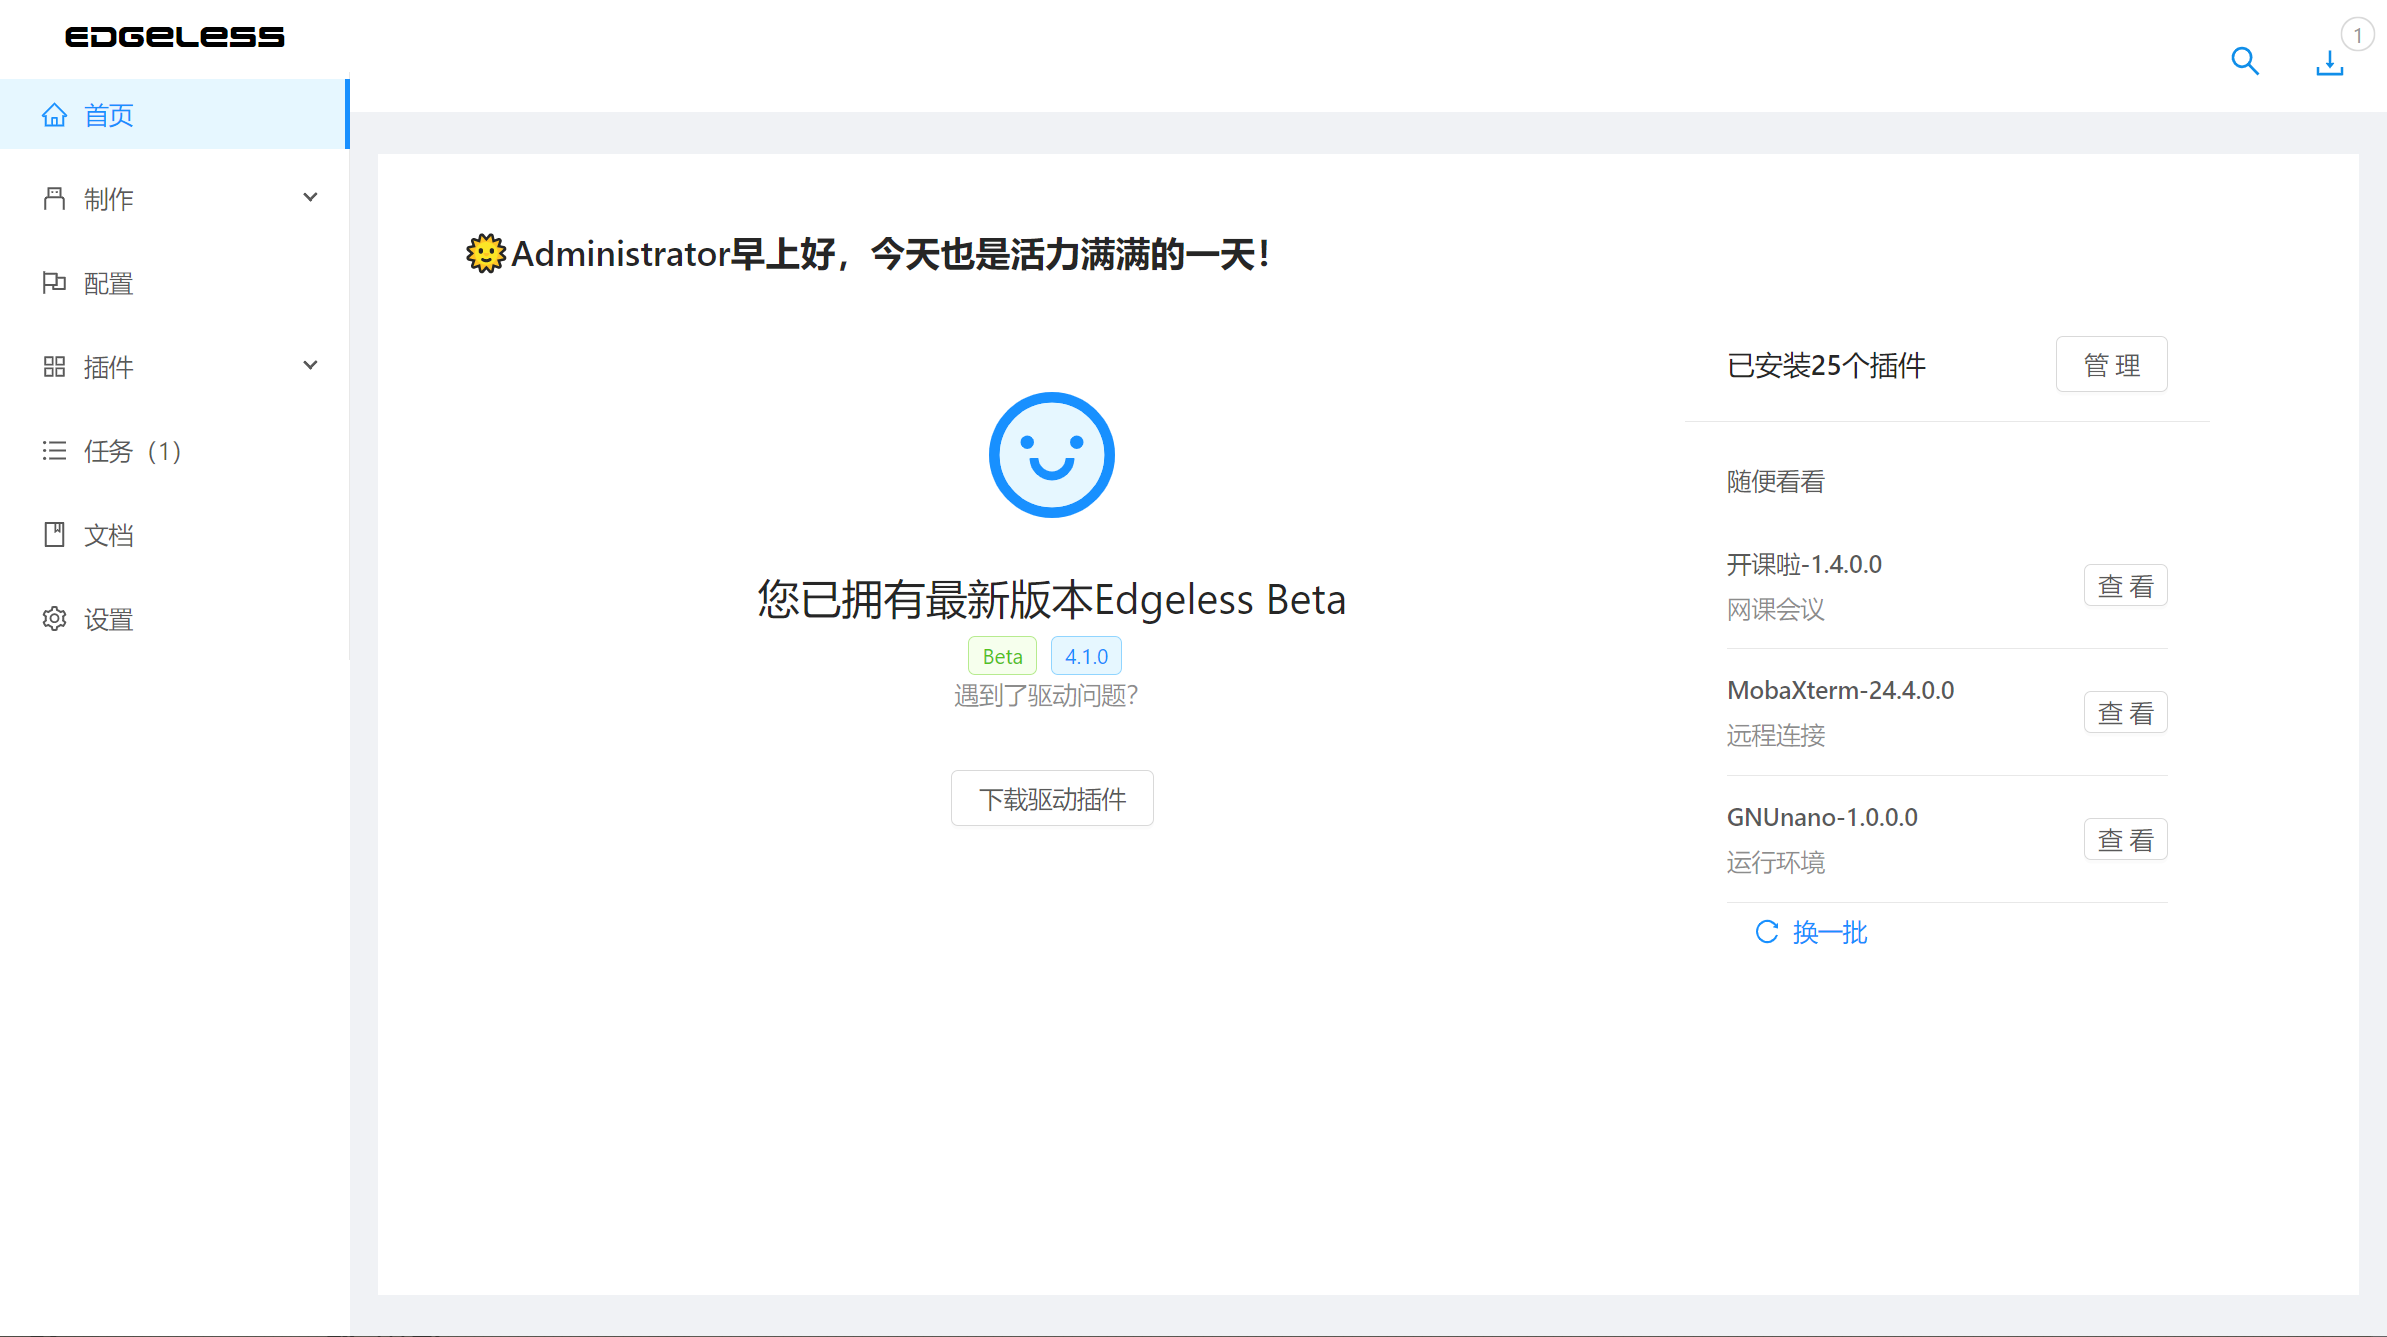Click the 设置 gear icon
Viewport: 2387px width, 1337px height.
tap(54, 619)
